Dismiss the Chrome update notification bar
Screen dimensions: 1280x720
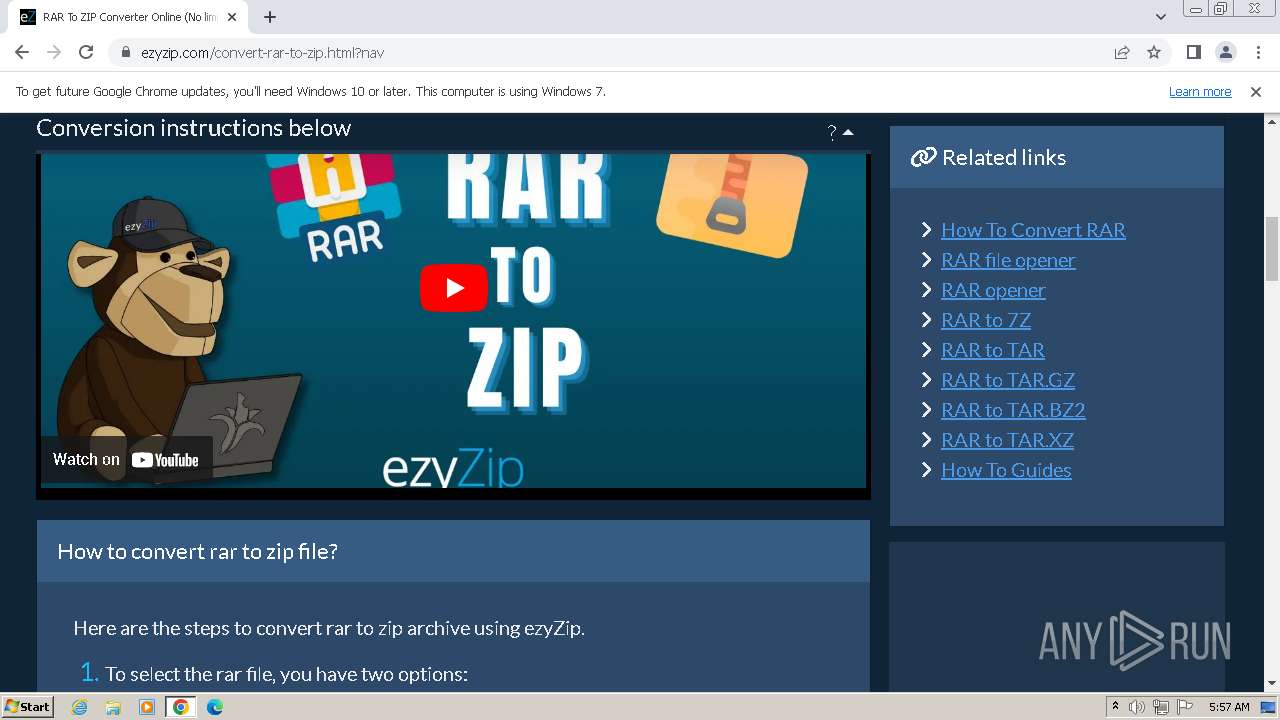pos(1256,92)
